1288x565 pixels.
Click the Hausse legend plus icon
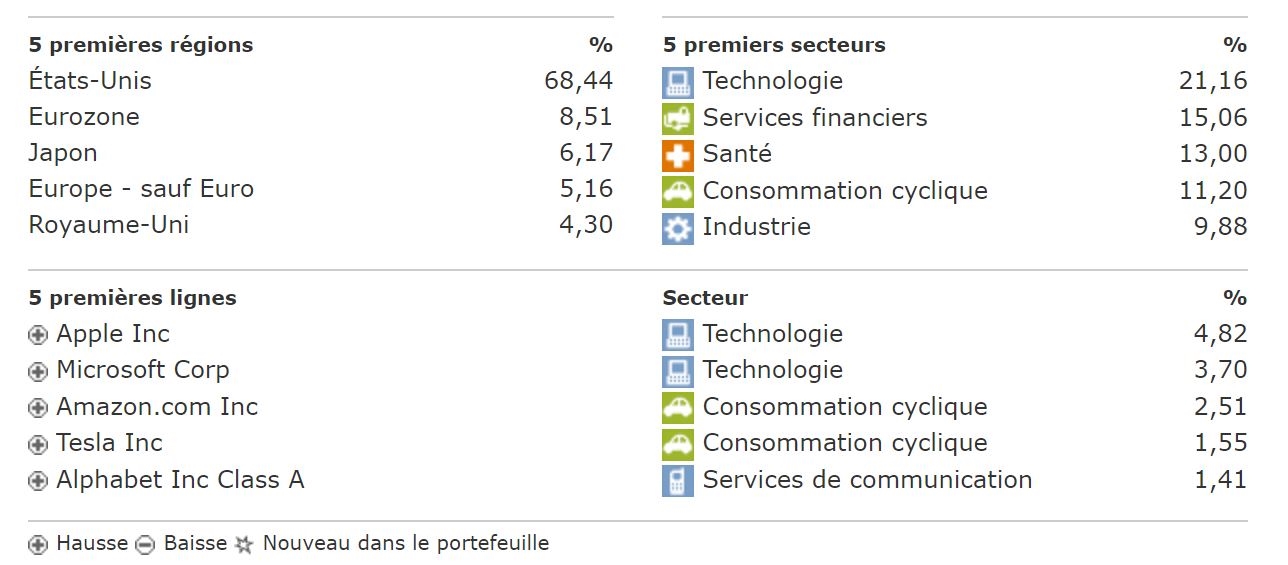point(38,545)
